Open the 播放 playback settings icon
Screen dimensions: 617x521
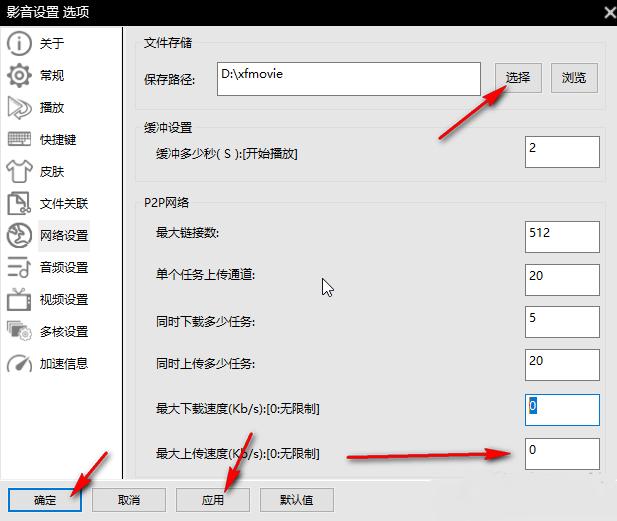coord(19,108)
